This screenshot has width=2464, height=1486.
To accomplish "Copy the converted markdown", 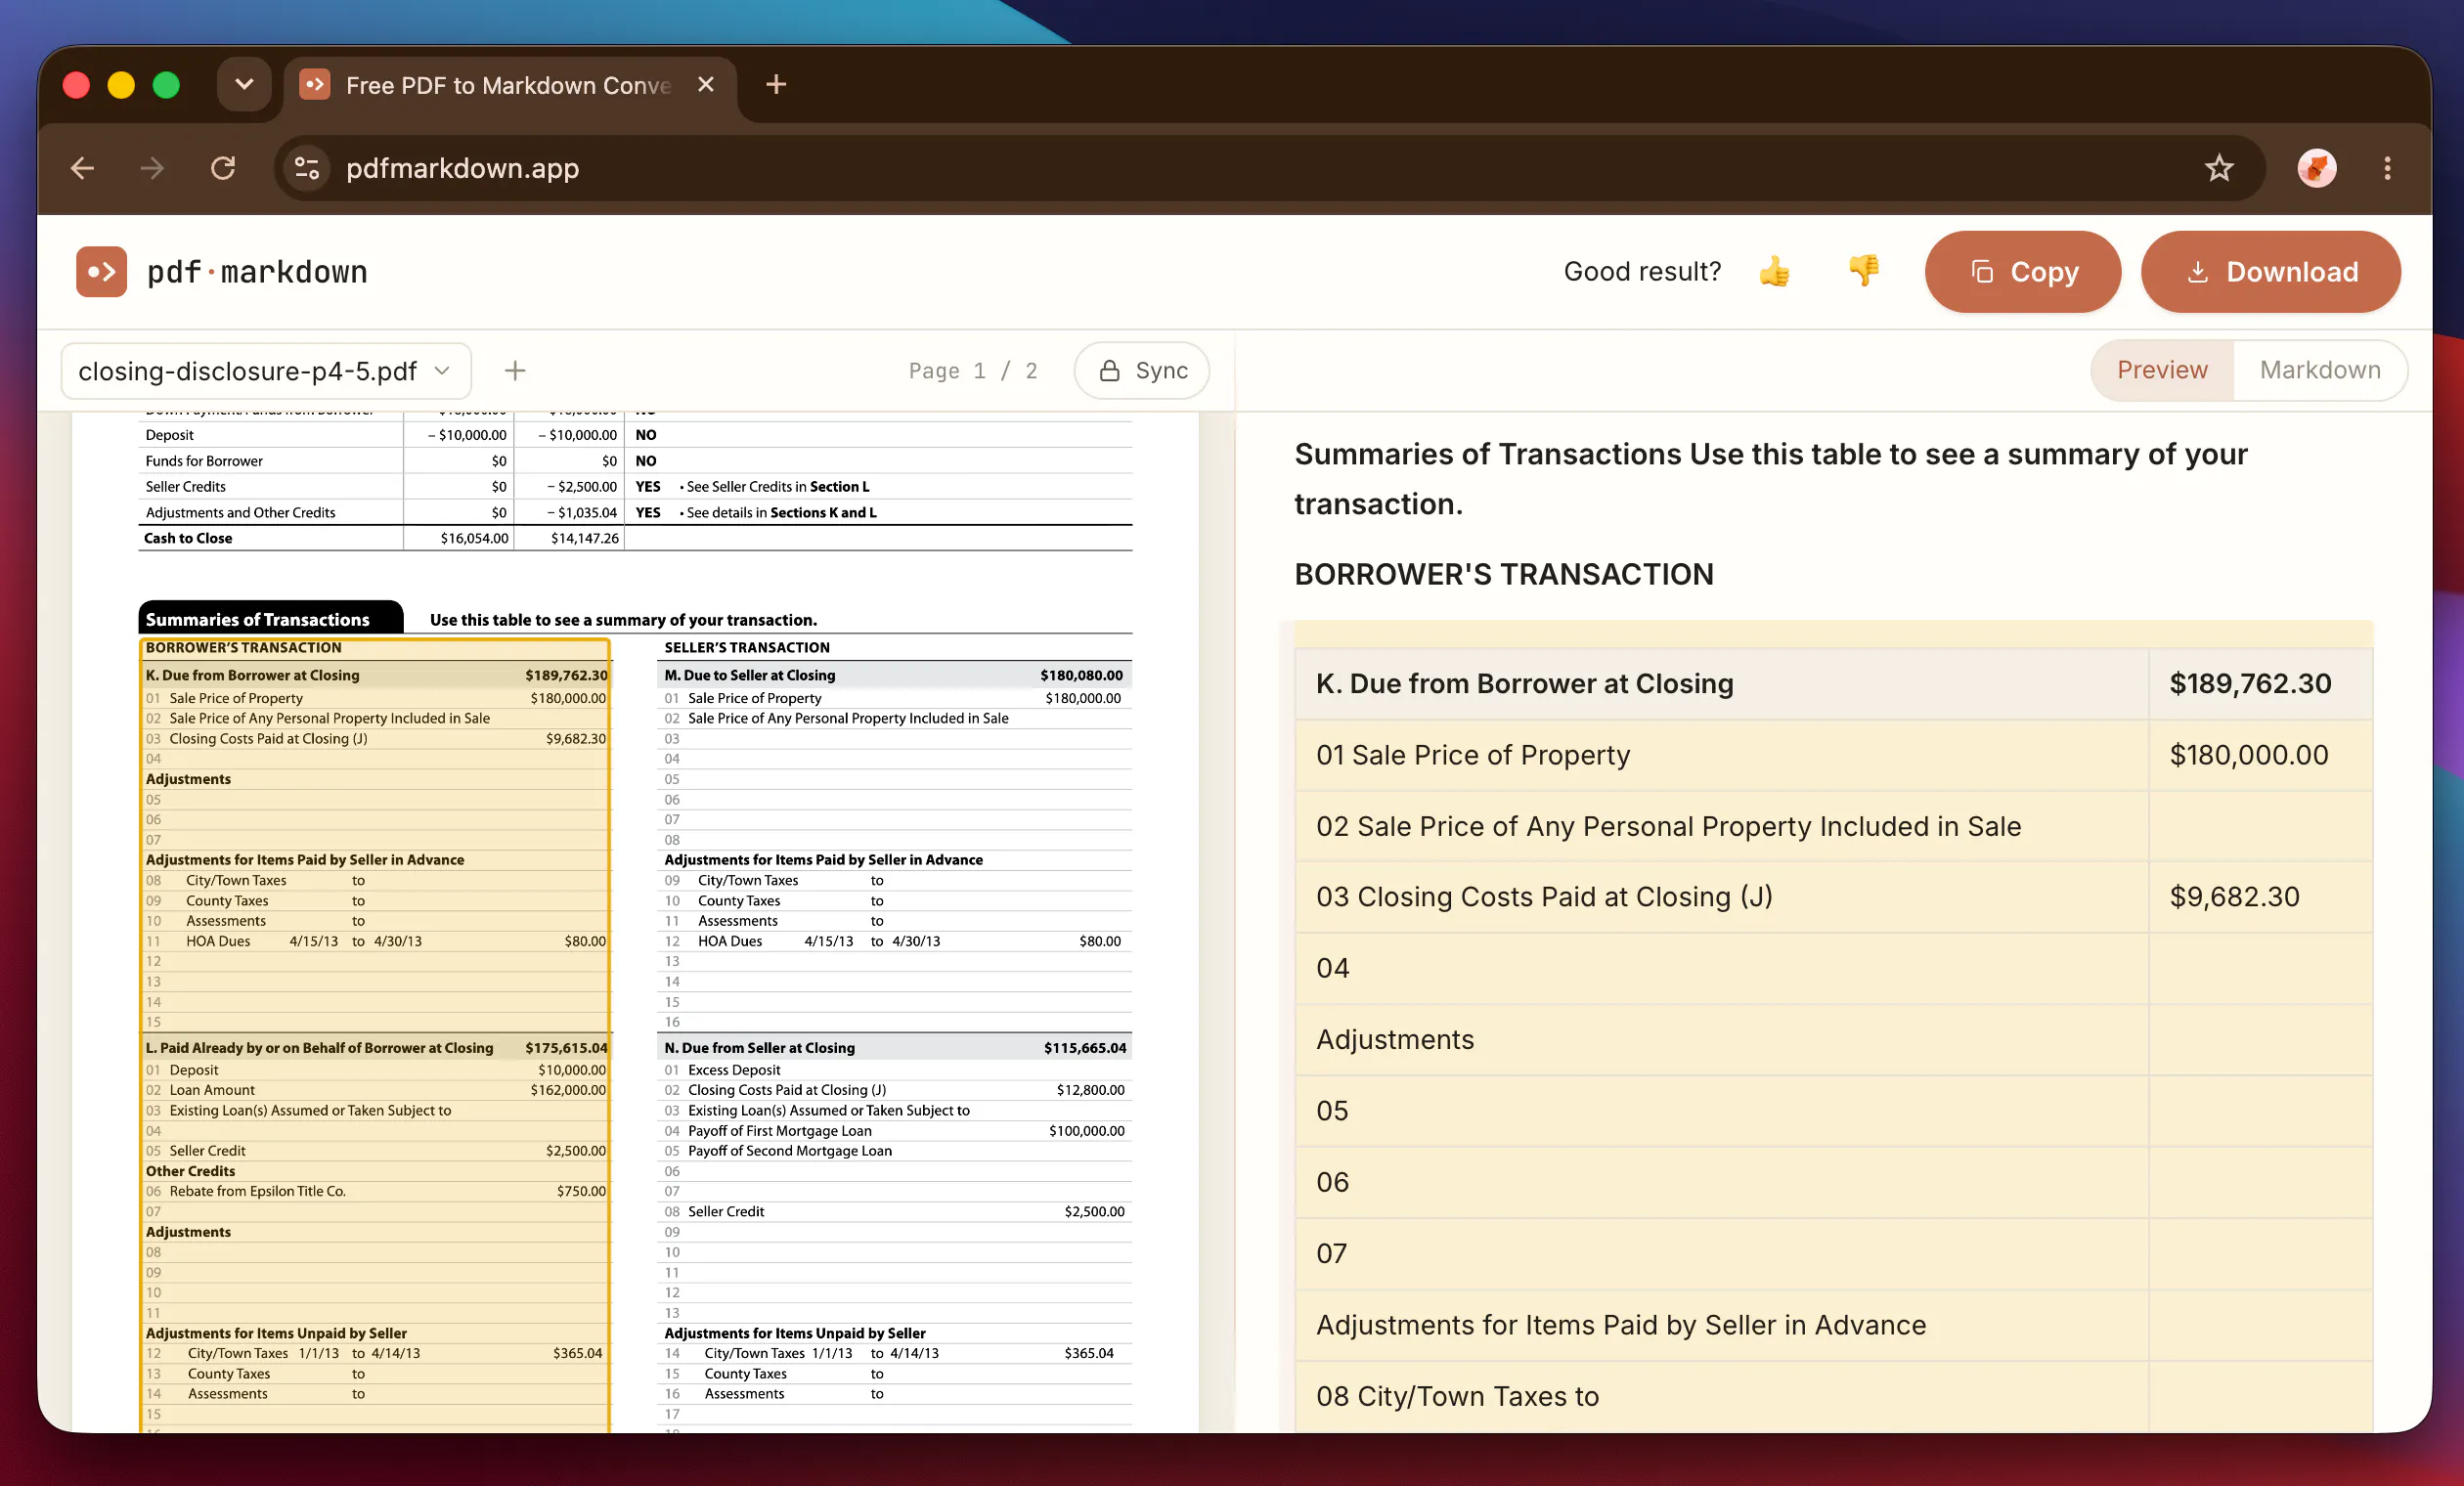I will (2022, 272).
